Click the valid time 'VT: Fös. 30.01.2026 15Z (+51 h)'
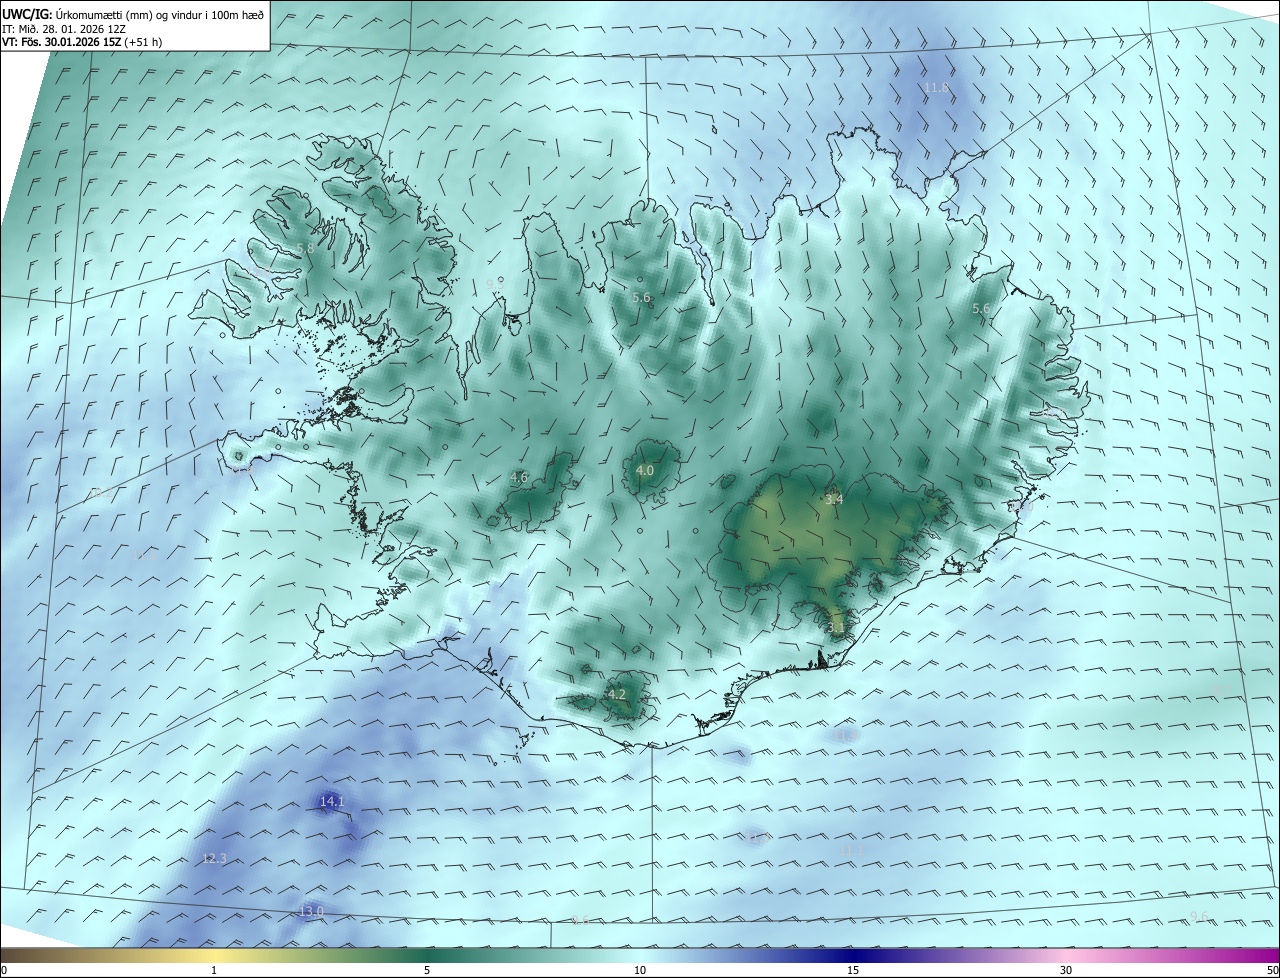The width and height of the screenshot is (1280, 978). point(82,42)
